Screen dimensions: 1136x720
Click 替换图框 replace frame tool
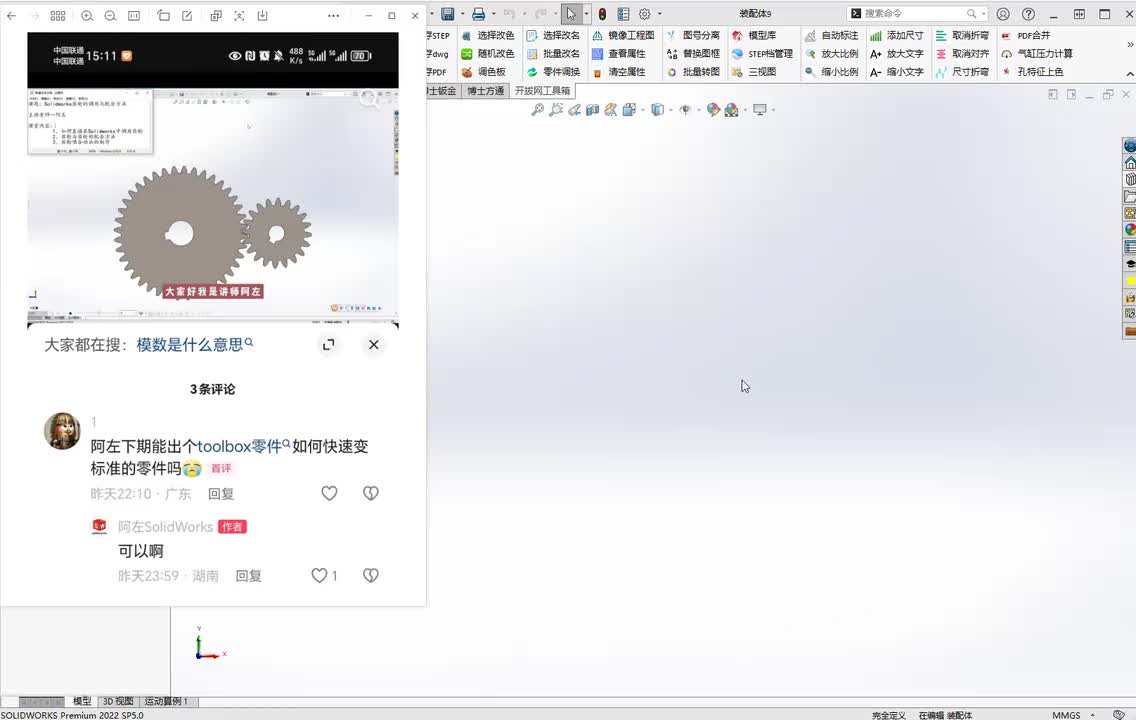[693, 54]
